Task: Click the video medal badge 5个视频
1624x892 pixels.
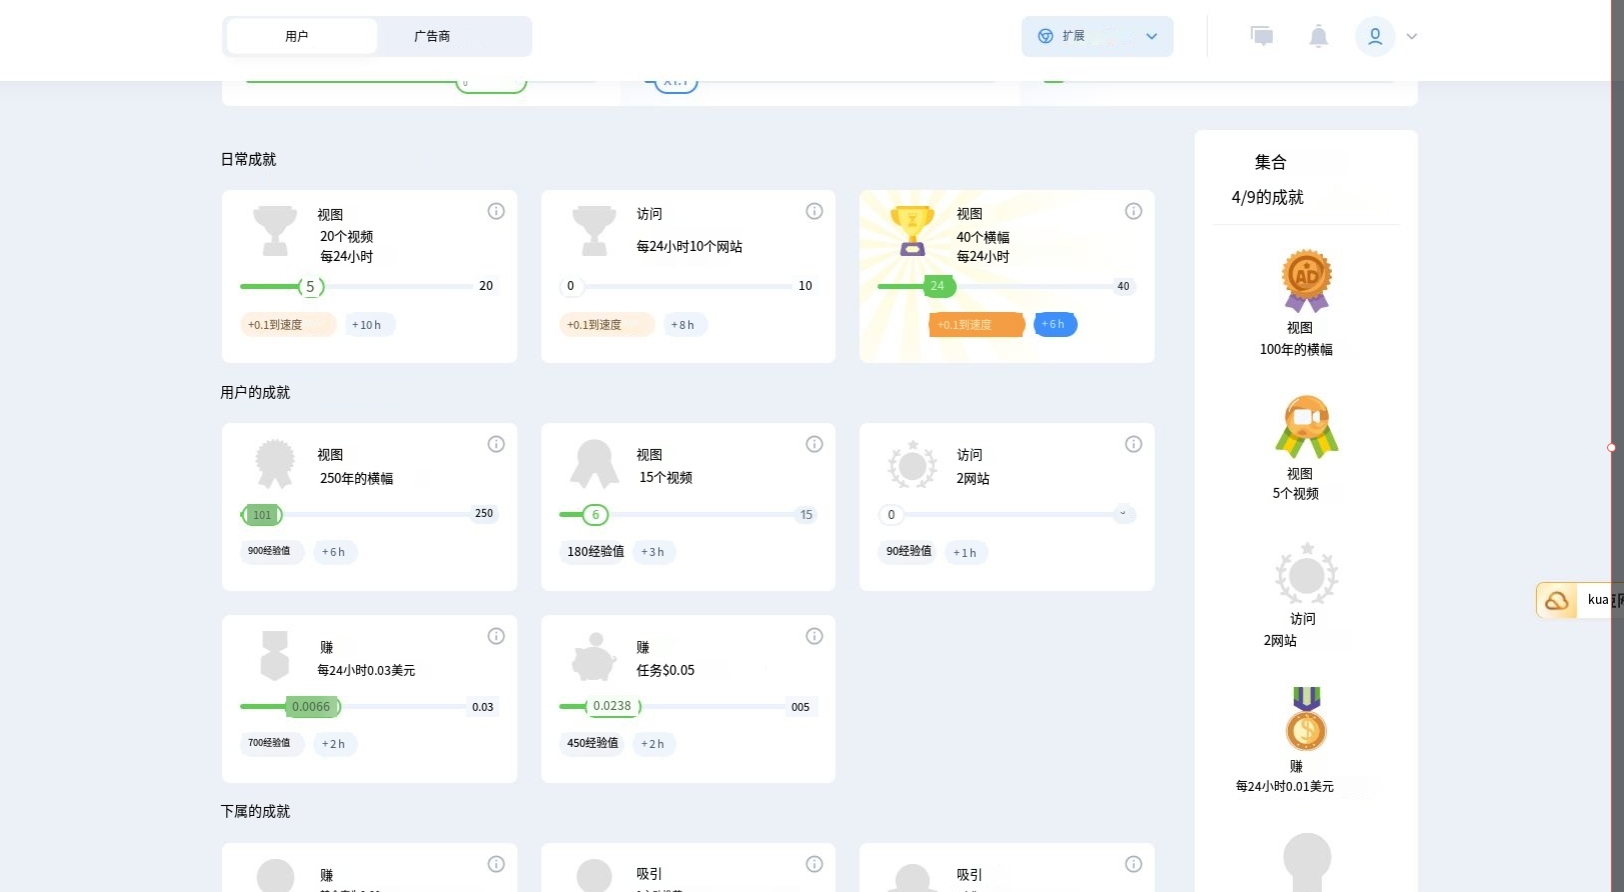Action: tap(1306, 427)
